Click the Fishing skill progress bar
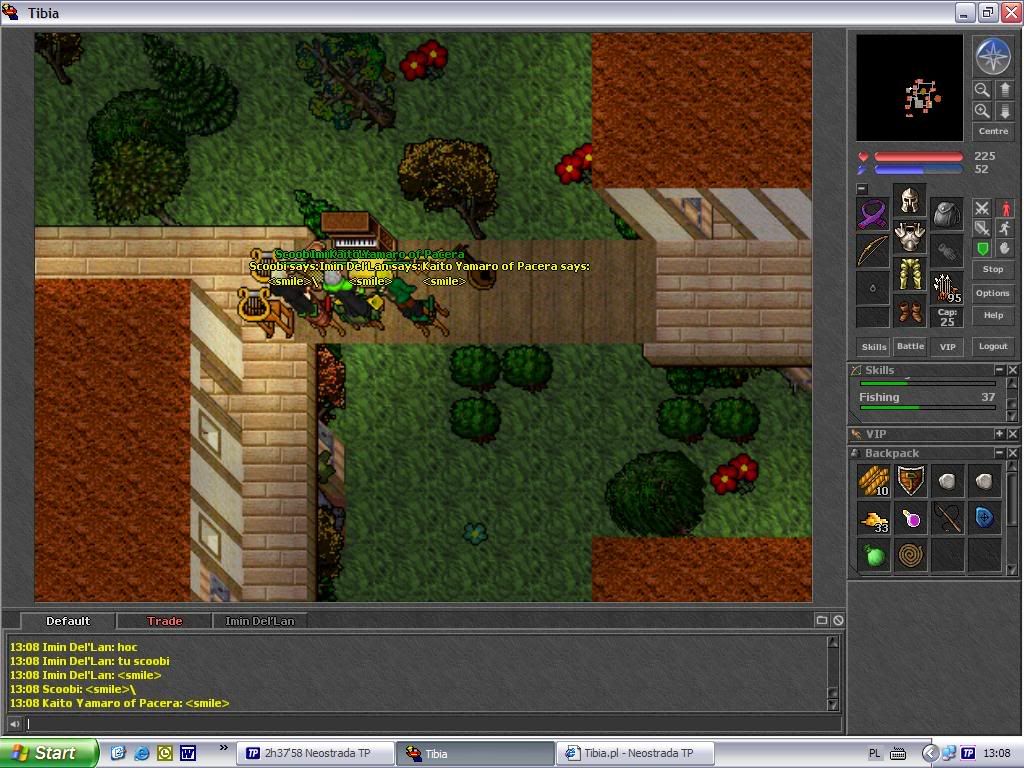Viewport: 1024px width, 768px height. [x=927, y=408]
